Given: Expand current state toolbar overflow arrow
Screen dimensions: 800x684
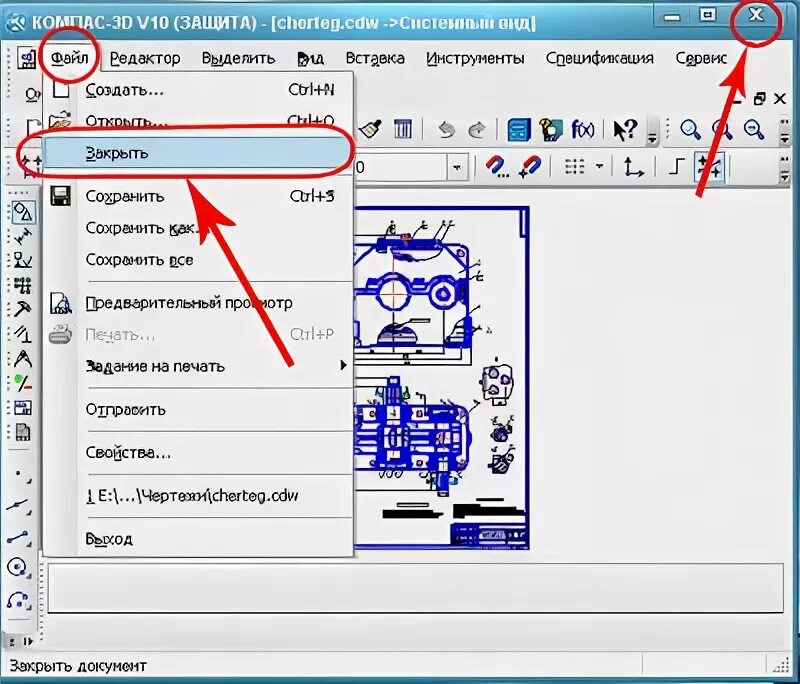Looking at the screenshot, I should pyautogui.click(x=785, y=168).
